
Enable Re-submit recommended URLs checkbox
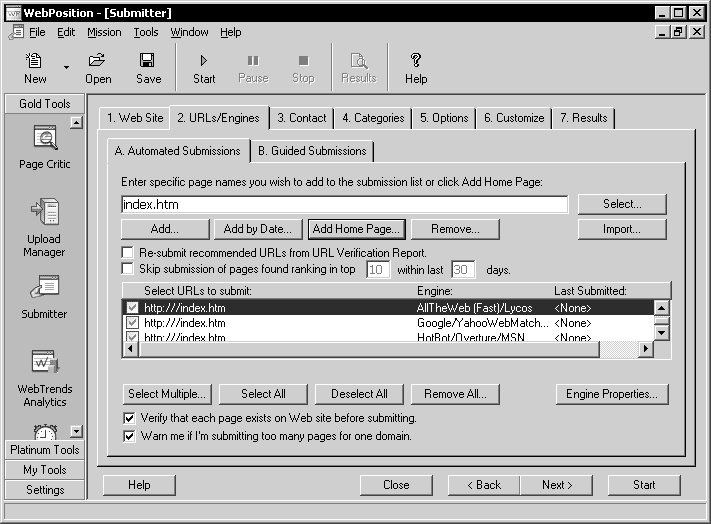[x=128, y=252]
